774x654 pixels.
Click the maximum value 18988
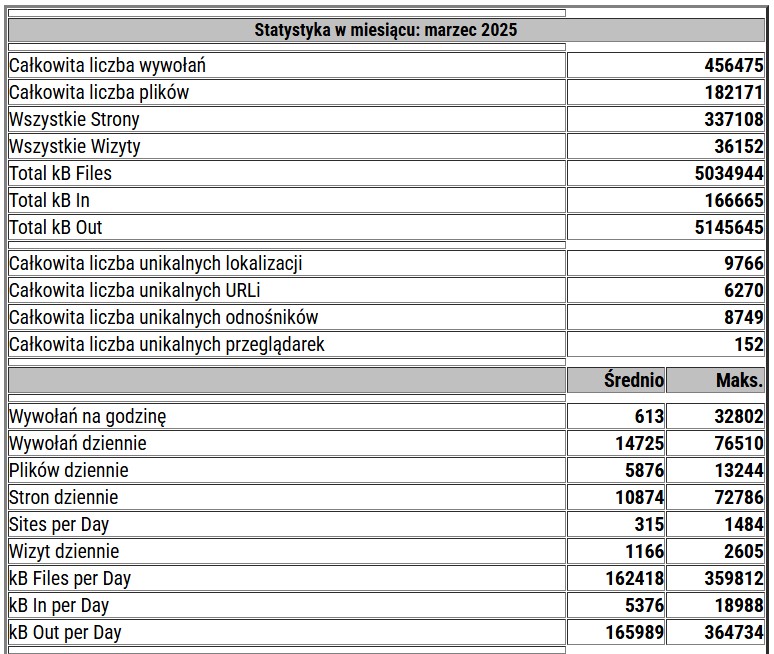(x=738, y=605)
